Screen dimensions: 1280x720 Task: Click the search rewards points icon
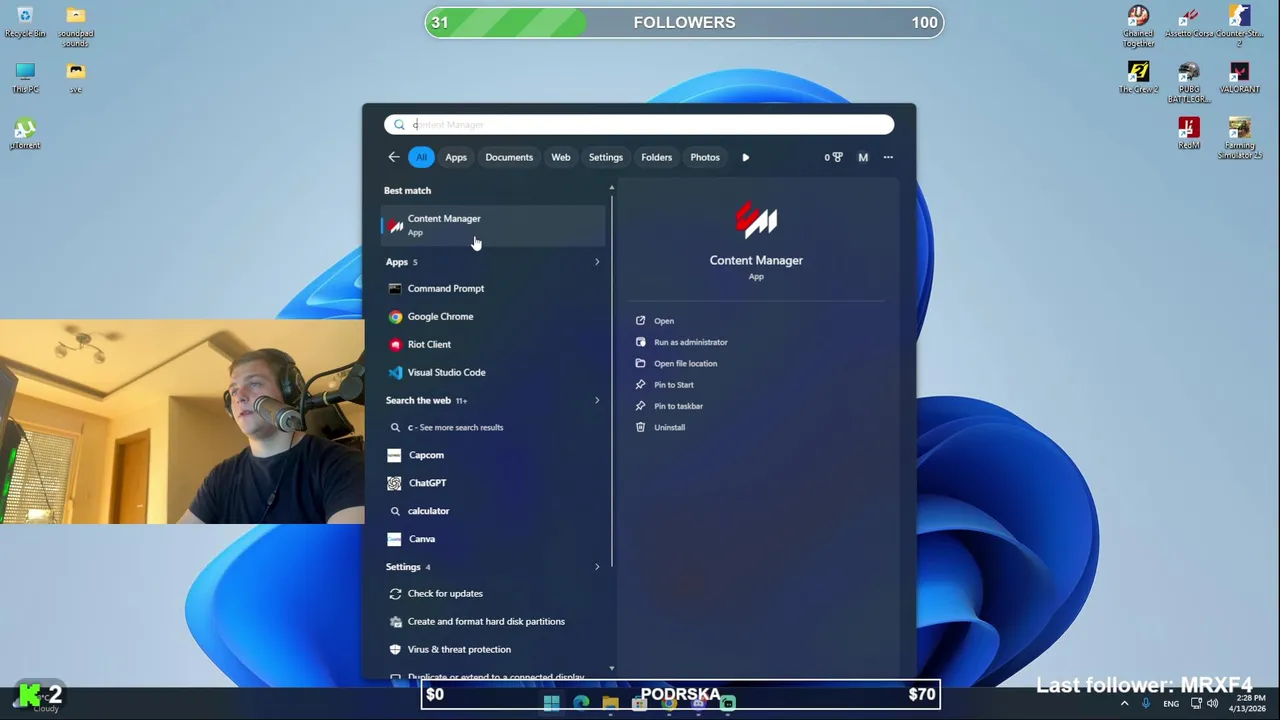pyautogui.click(x=833, y=157)
